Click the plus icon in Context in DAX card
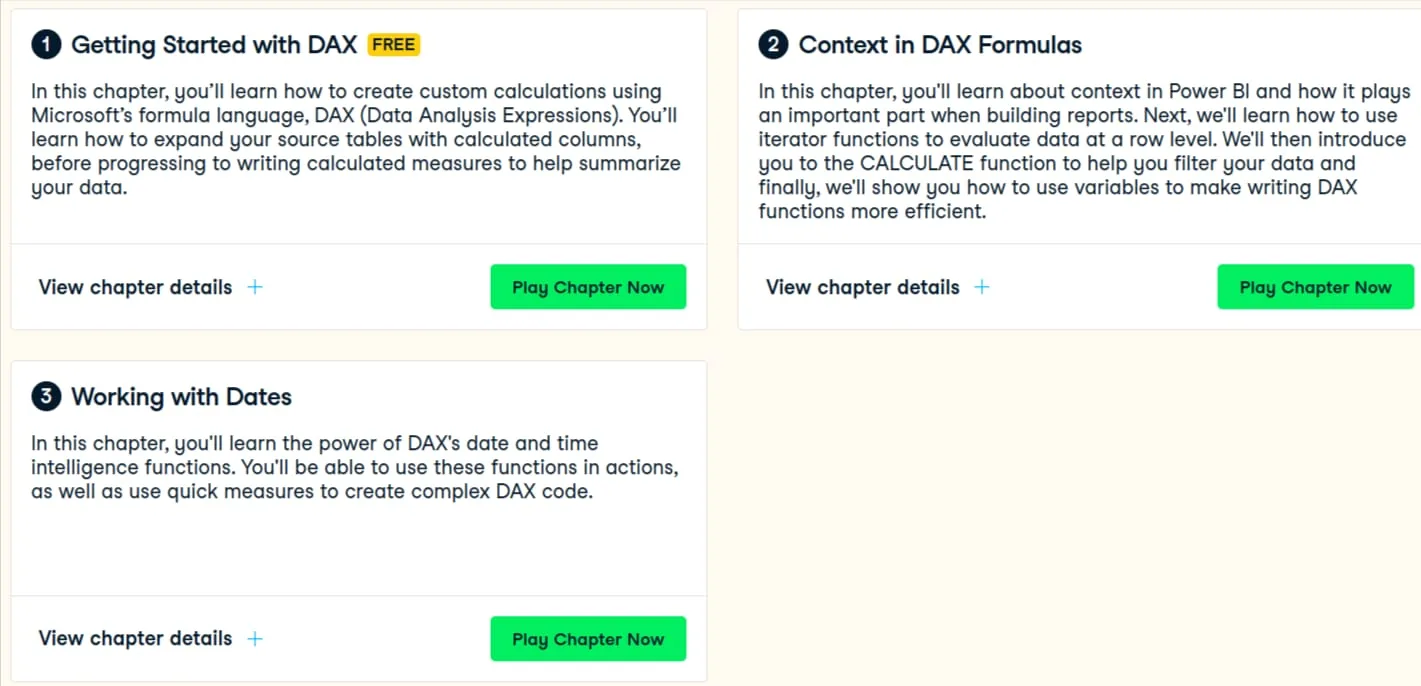The height and width of the screenshot is (686, 1421). tap(982, 287)
